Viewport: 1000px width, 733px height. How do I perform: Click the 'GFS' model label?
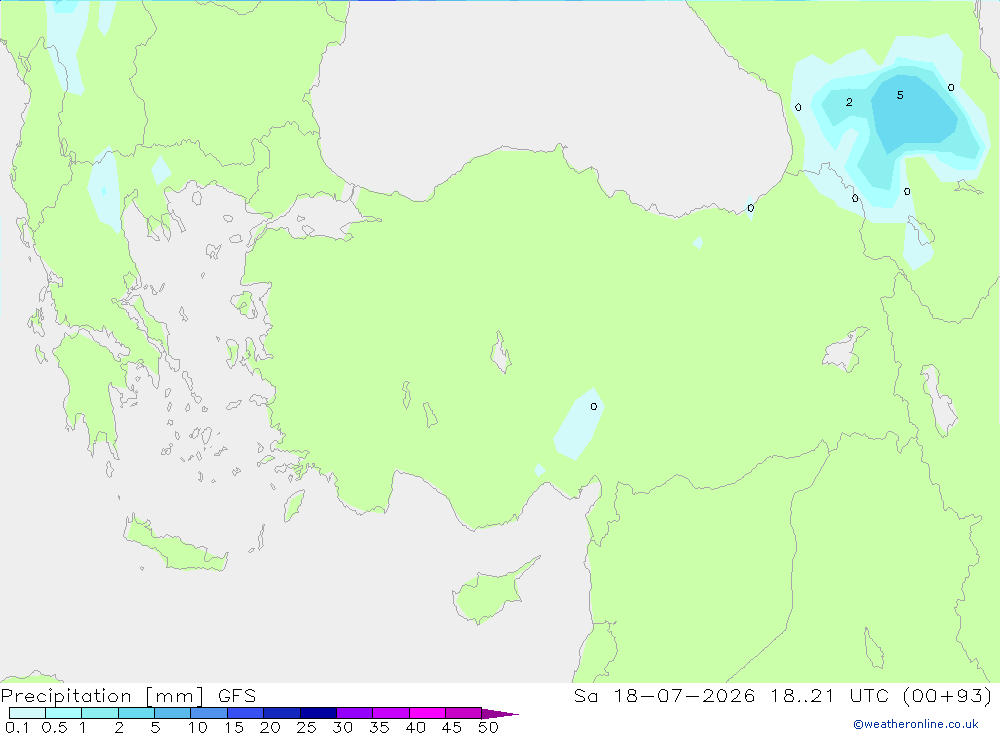point(237,696)
